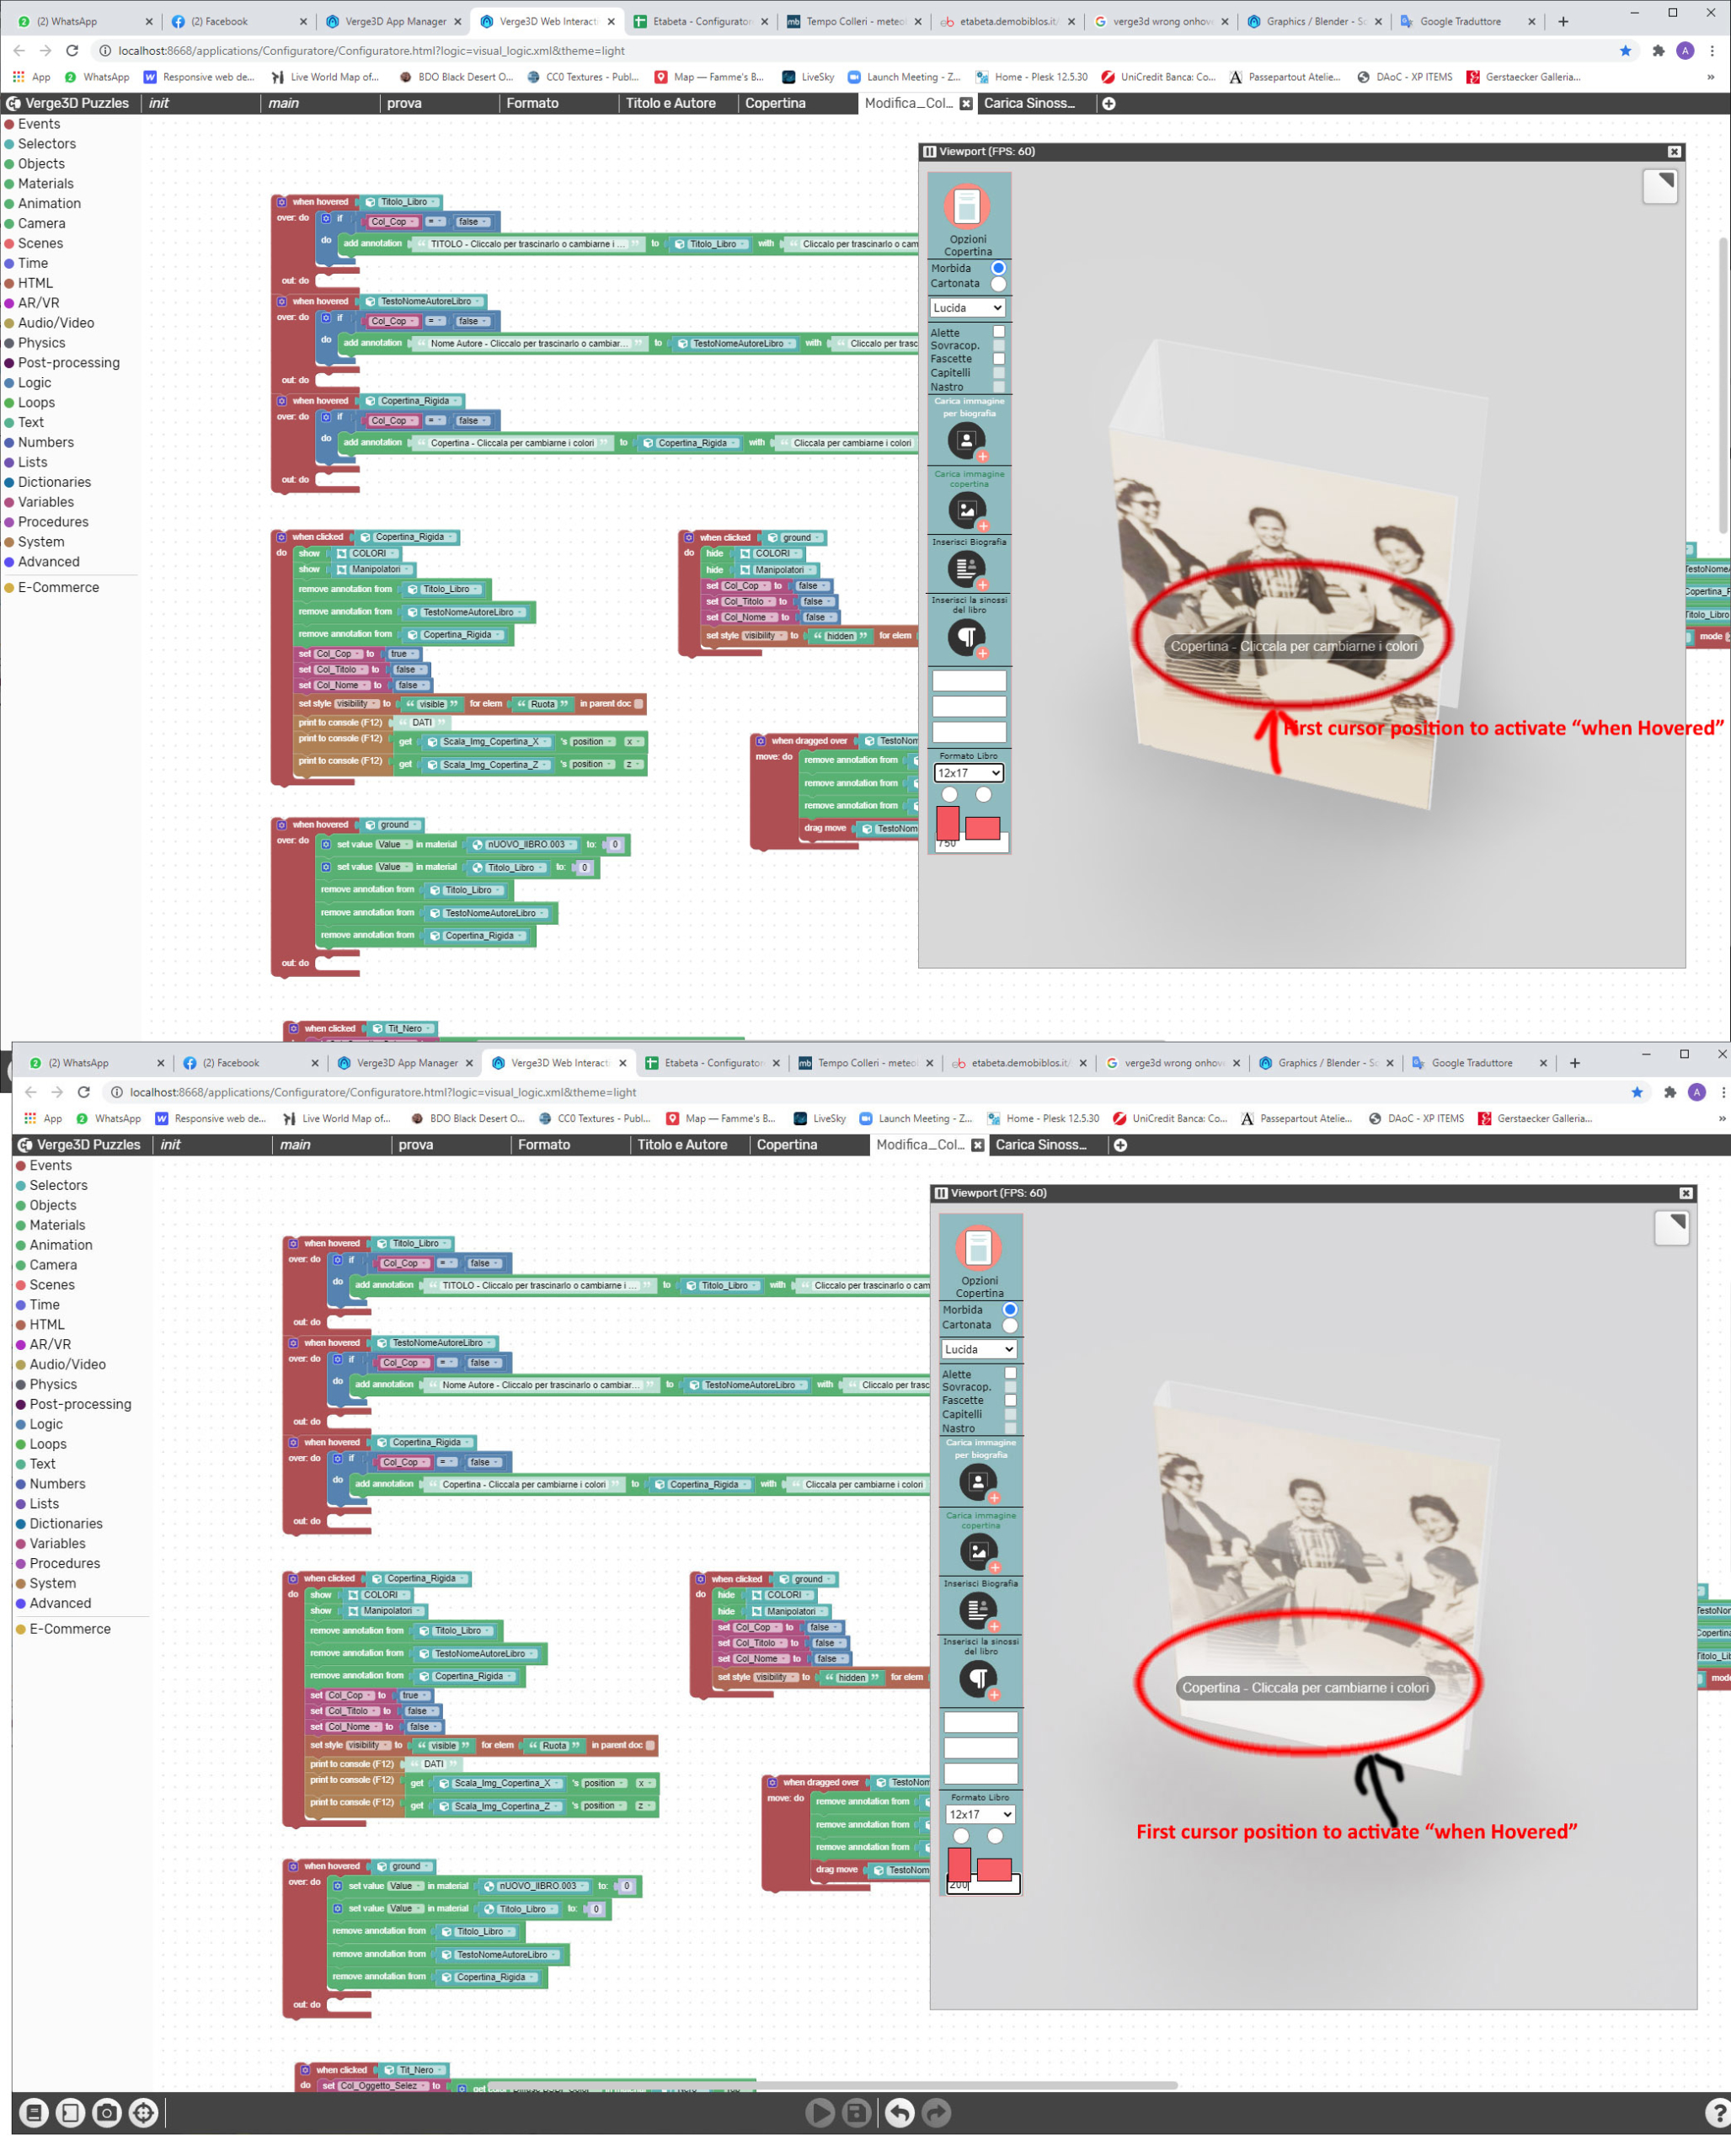
Task: Click the first empty text field in the lower viewport
Action: [980, 1722]
